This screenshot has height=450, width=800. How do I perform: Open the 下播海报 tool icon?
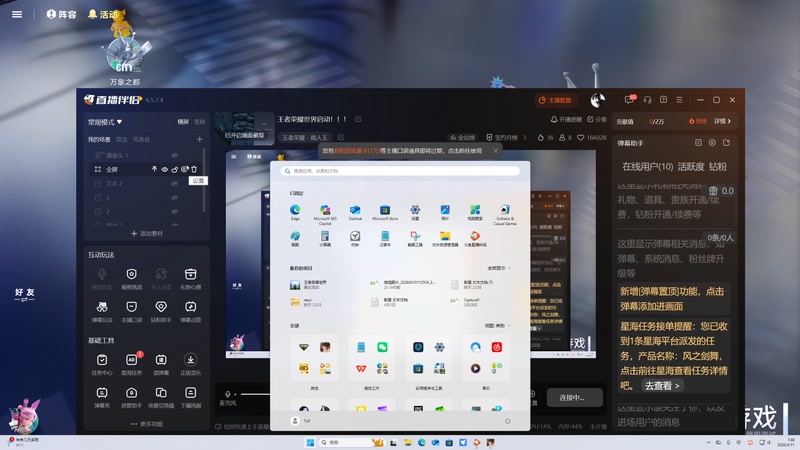pyautogui.click(x=190, y=397)
